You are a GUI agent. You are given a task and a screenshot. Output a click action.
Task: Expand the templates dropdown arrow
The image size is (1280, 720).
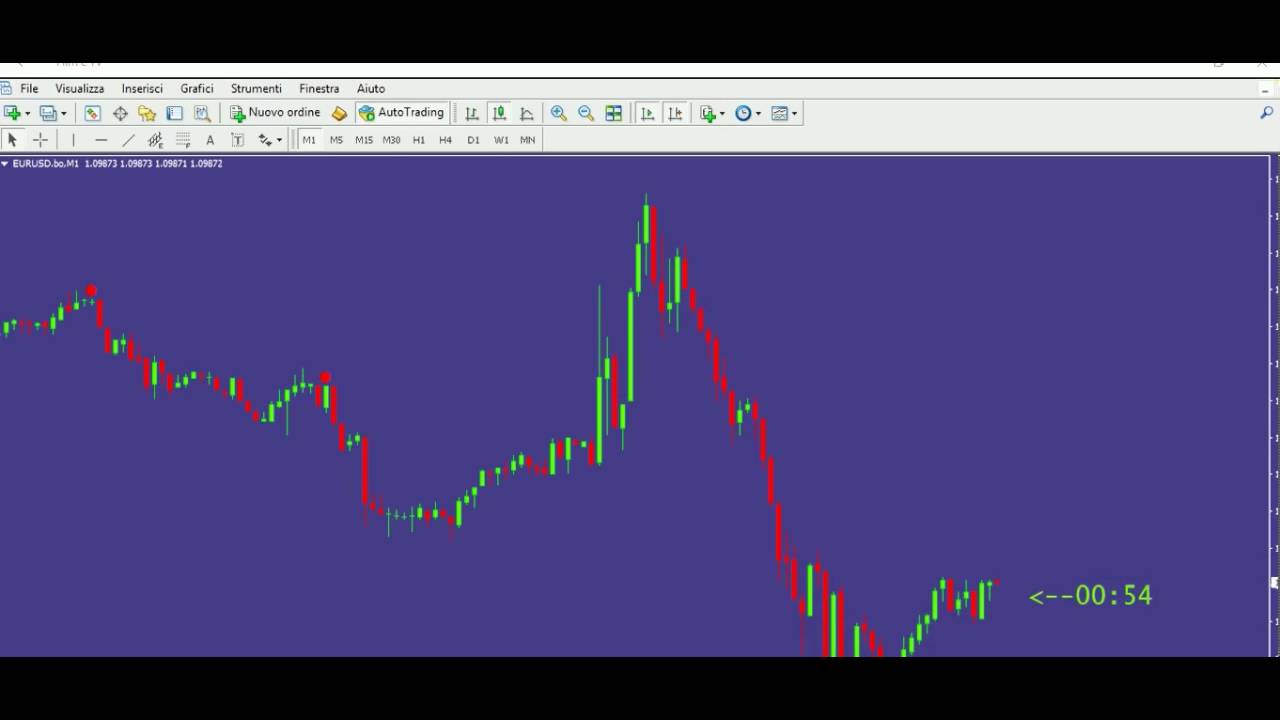pyautogui.click(x=795, y=114)
